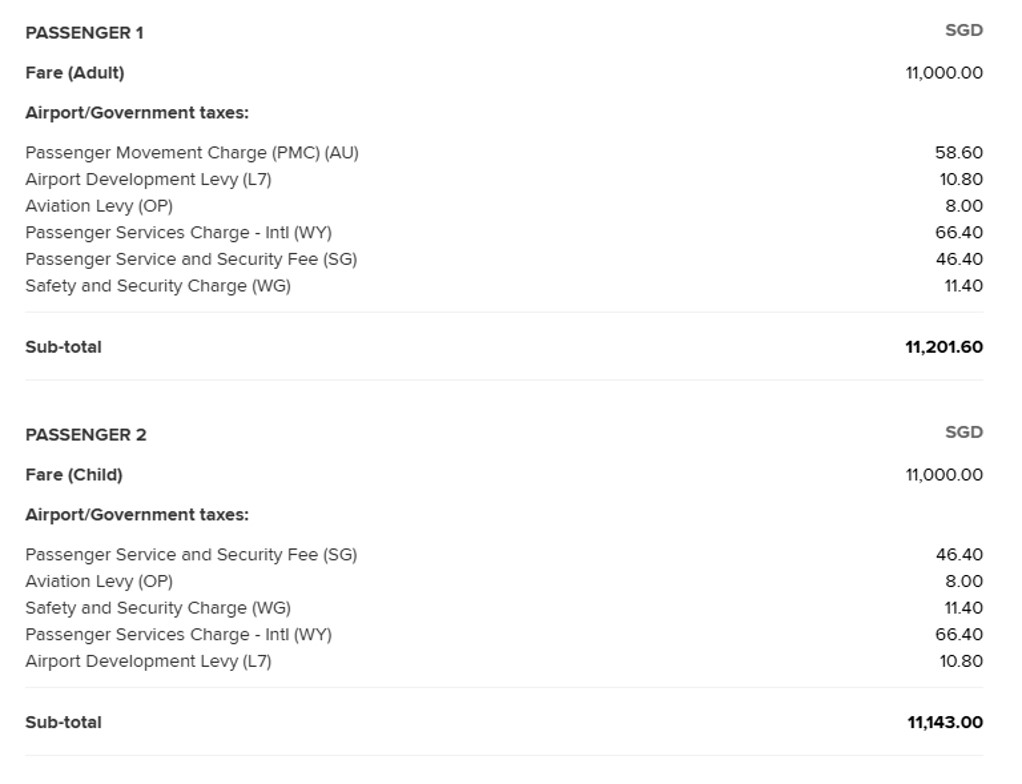Click Passenger 2's 11,000.00 child fare amount
1022x784 pixels.
coord(943,475)
